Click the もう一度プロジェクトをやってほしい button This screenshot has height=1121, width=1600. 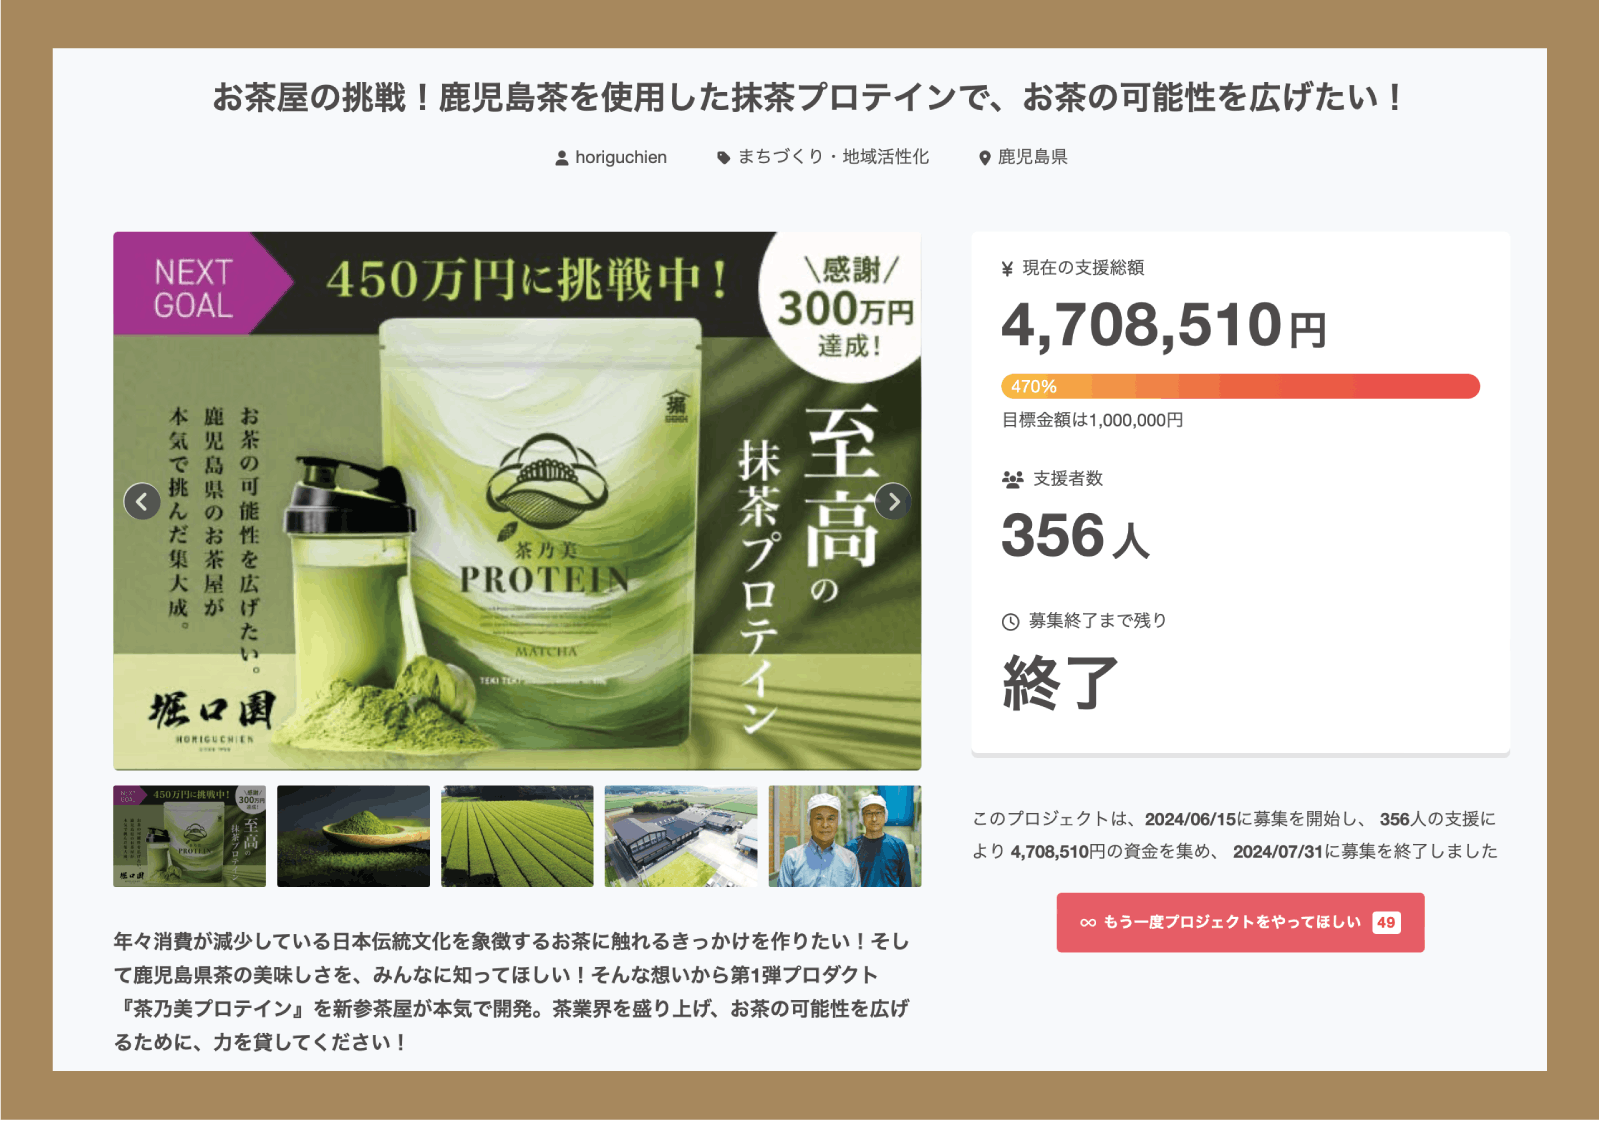[x=1240, y=922]
